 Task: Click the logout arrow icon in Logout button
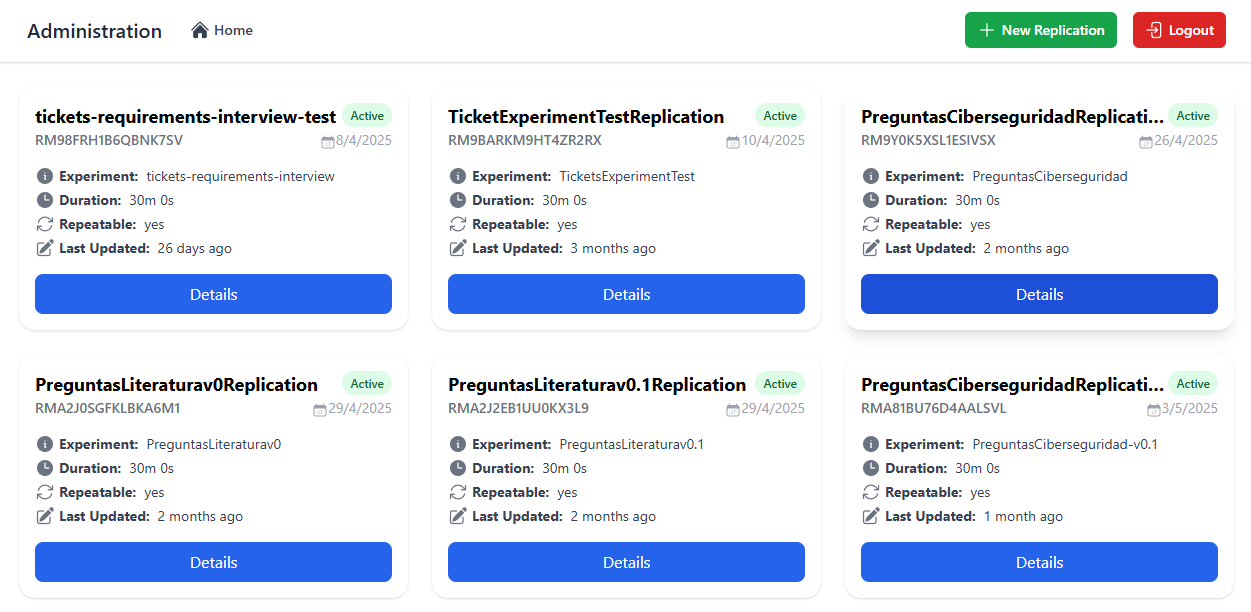click(x=1152, y=30)
